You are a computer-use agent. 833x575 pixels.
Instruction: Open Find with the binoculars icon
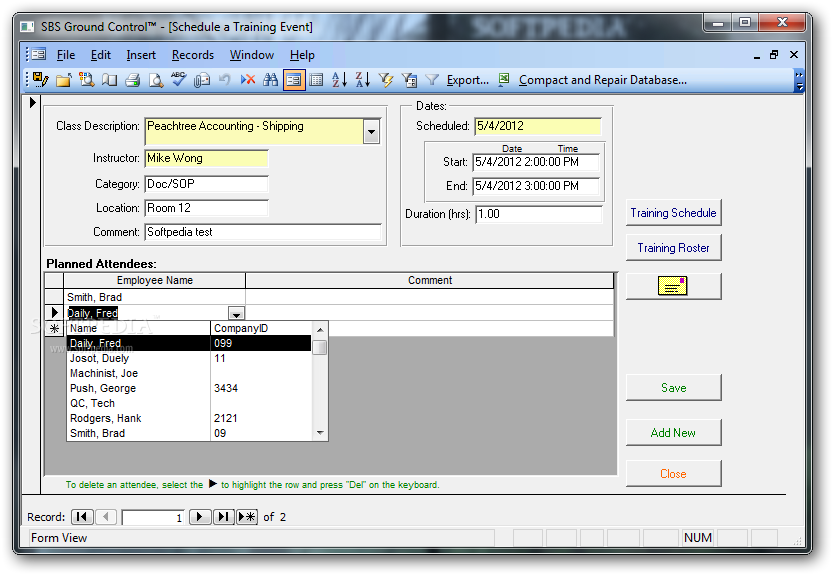pyautogui.click(x=270, y=80)
